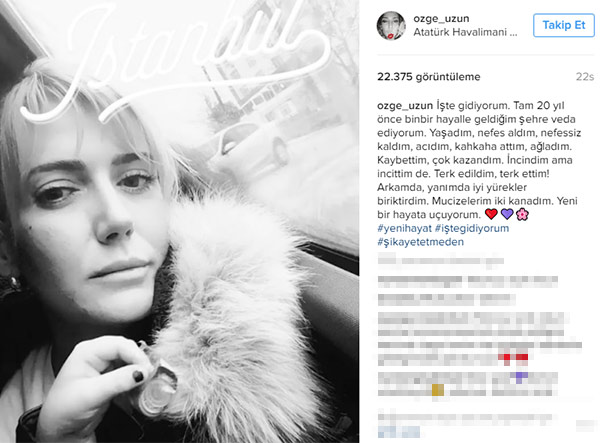
Task: Select the first blurred comment line
Action: pyautogui.click(x=440, y=261)
